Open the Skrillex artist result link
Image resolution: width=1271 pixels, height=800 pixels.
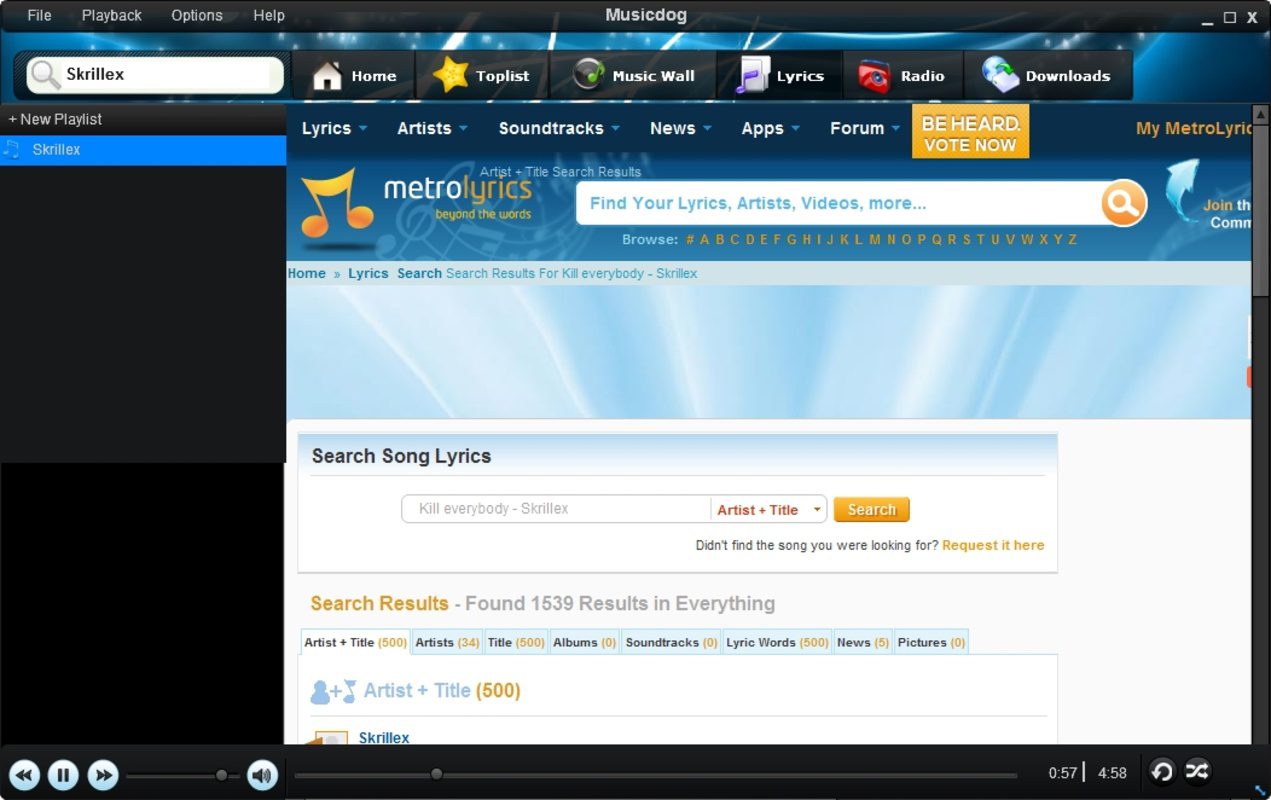click(x=384, y=737)
